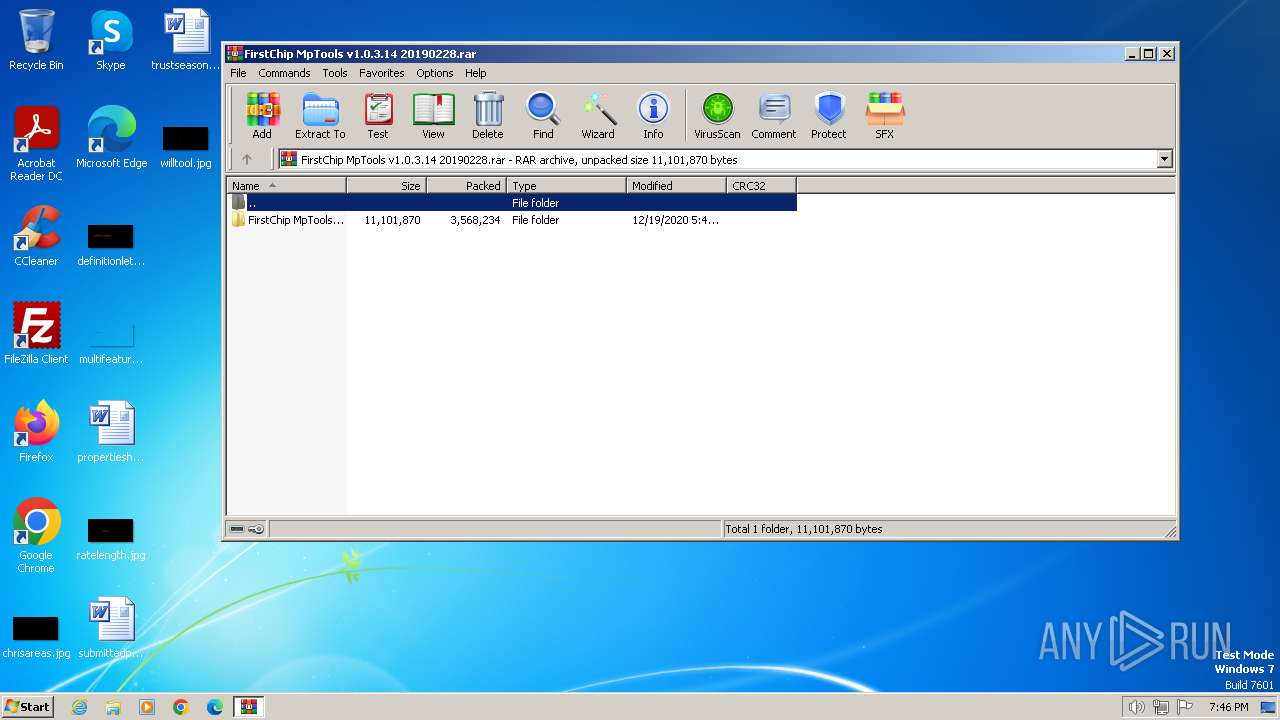
Task: Open the Tools menu
Action: coord(335,73)
